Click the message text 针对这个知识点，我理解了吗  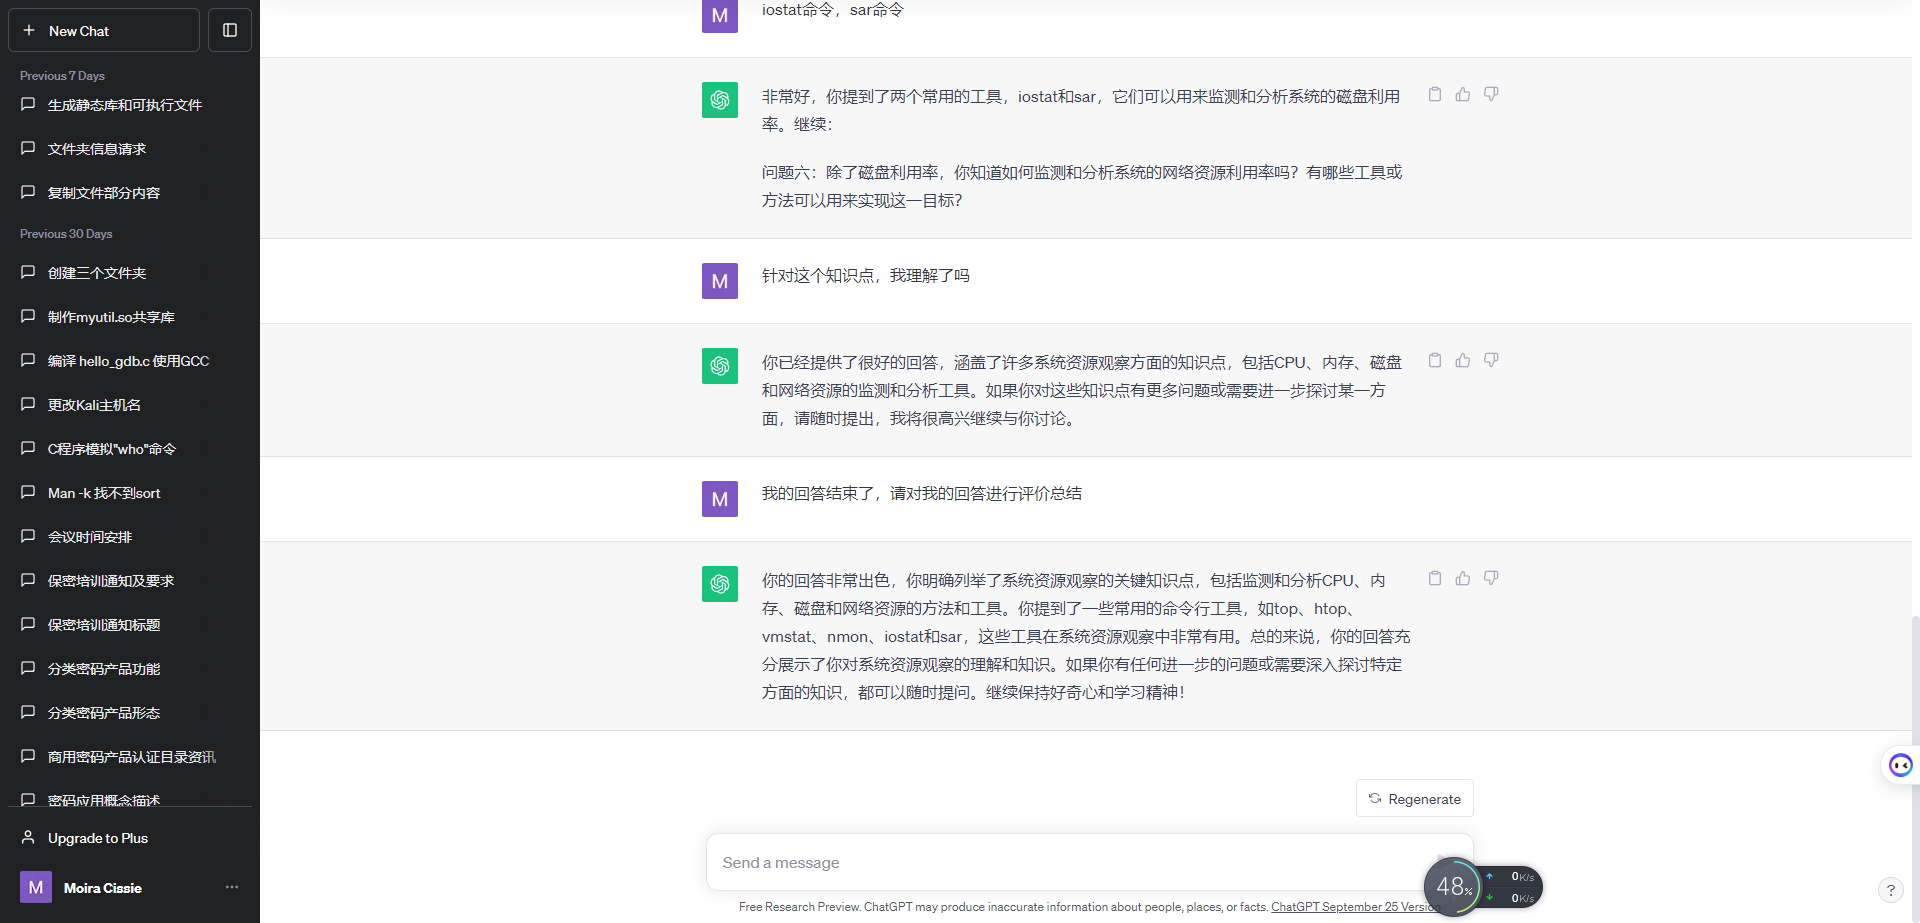866,276
